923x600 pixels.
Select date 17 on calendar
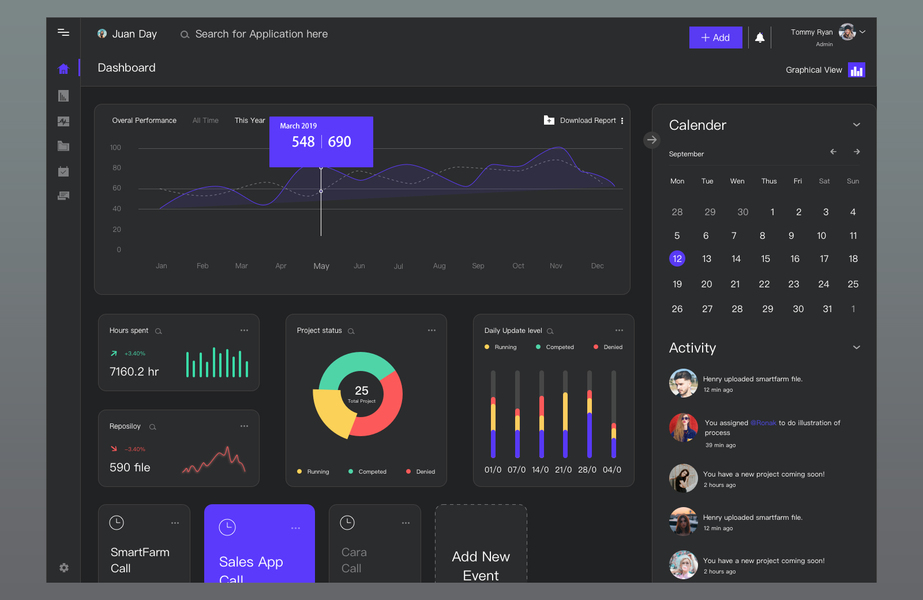[x=824, y=258]
